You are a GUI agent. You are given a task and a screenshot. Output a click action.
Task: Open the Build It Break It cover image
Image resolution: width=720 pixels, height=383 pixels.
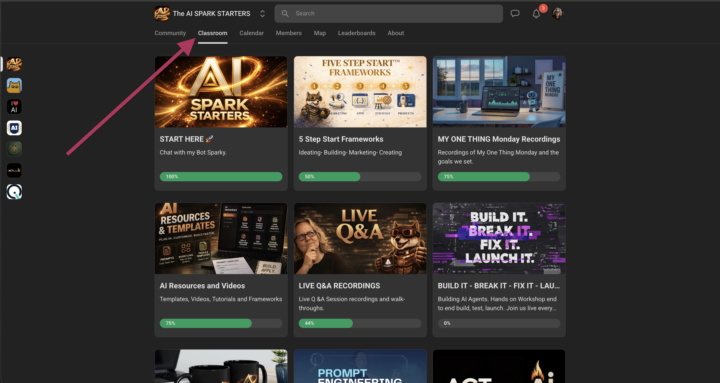[499, 239]
